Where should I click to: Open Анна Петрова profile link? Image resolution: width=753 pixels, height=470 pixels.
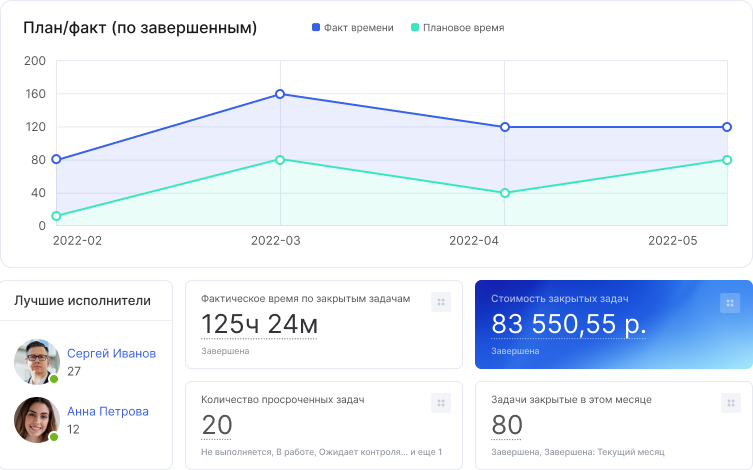pyautogui.click(x=107, y=411)
